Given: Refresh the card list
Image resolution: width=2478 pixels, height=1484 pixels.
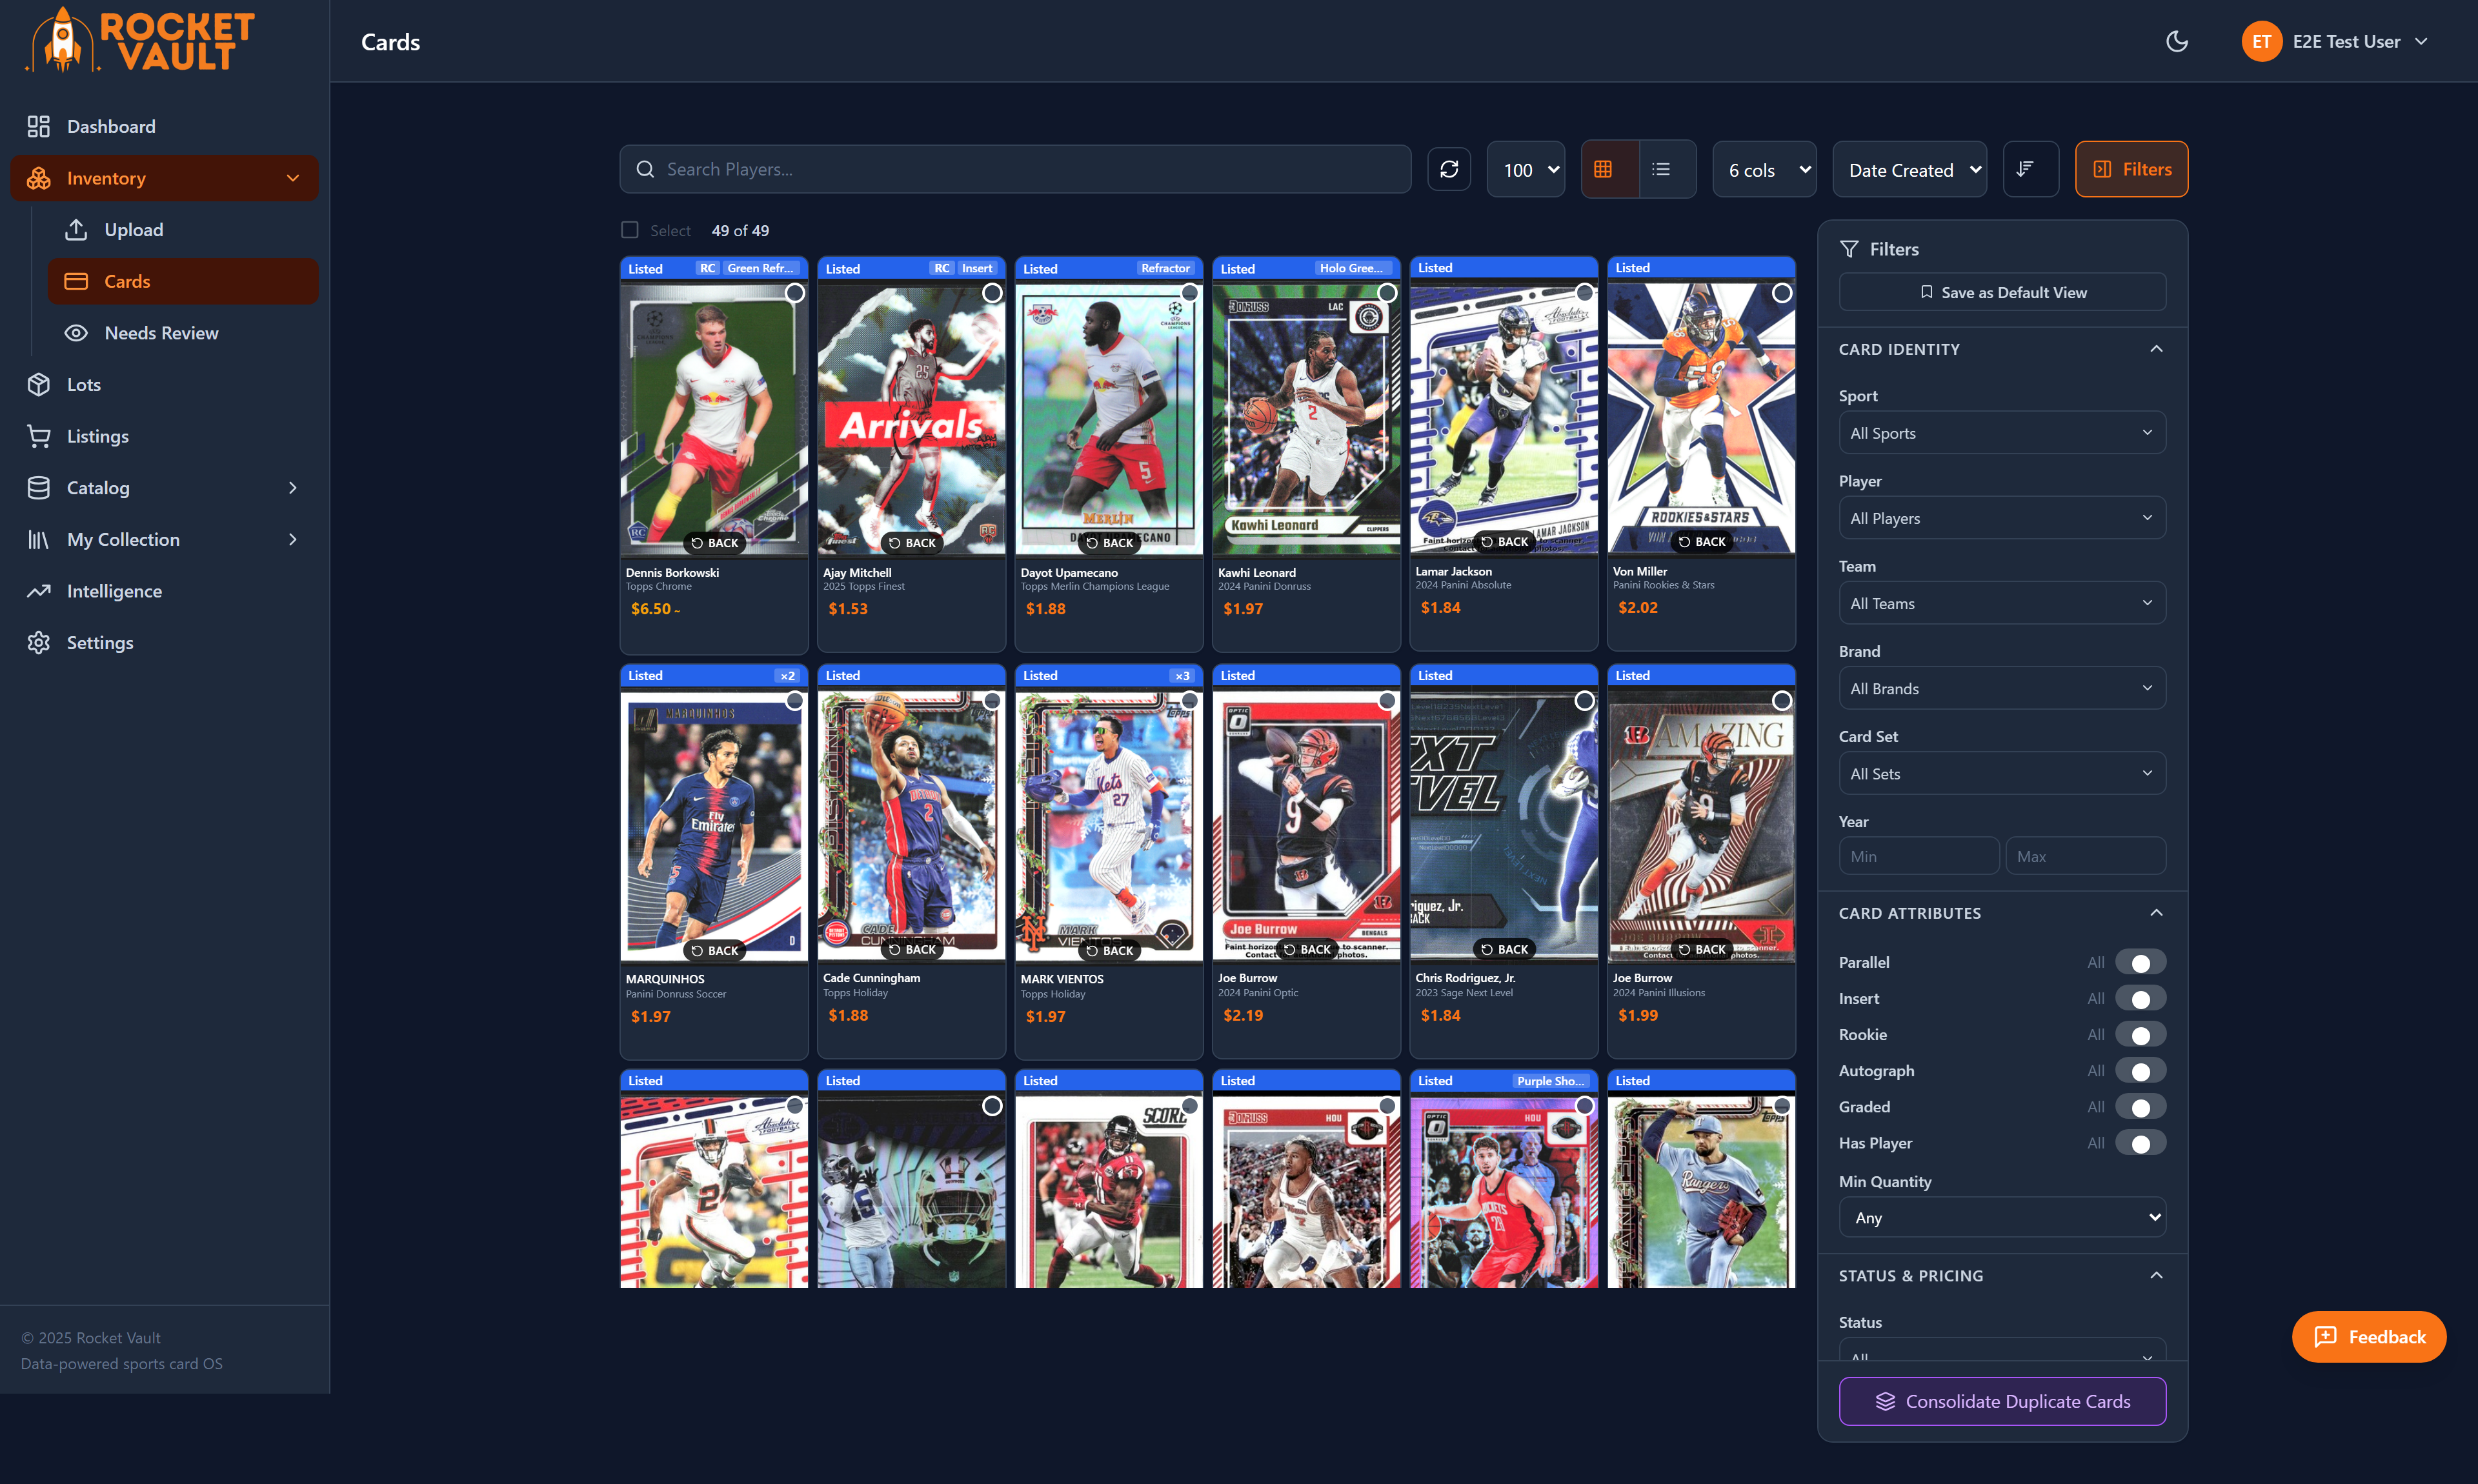Looking at the screenshot, I should [x=1449, y=168].
